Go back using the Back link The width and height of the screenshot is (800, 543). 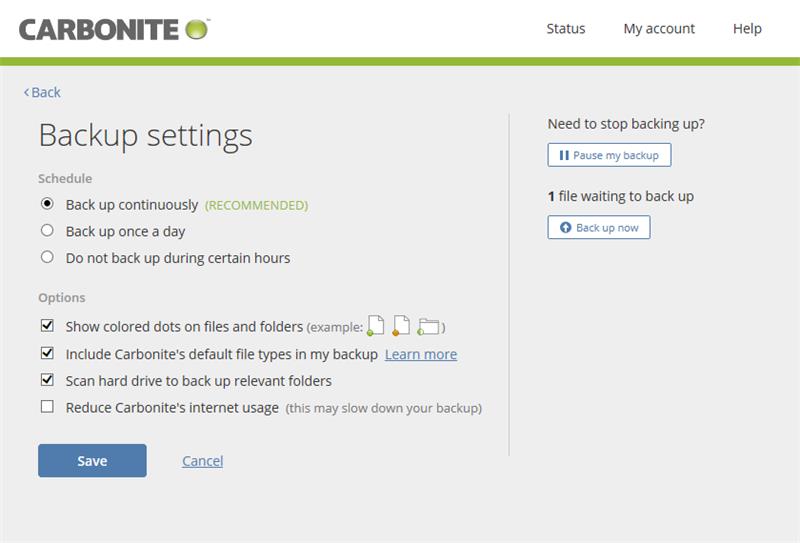tap(42, 92)
